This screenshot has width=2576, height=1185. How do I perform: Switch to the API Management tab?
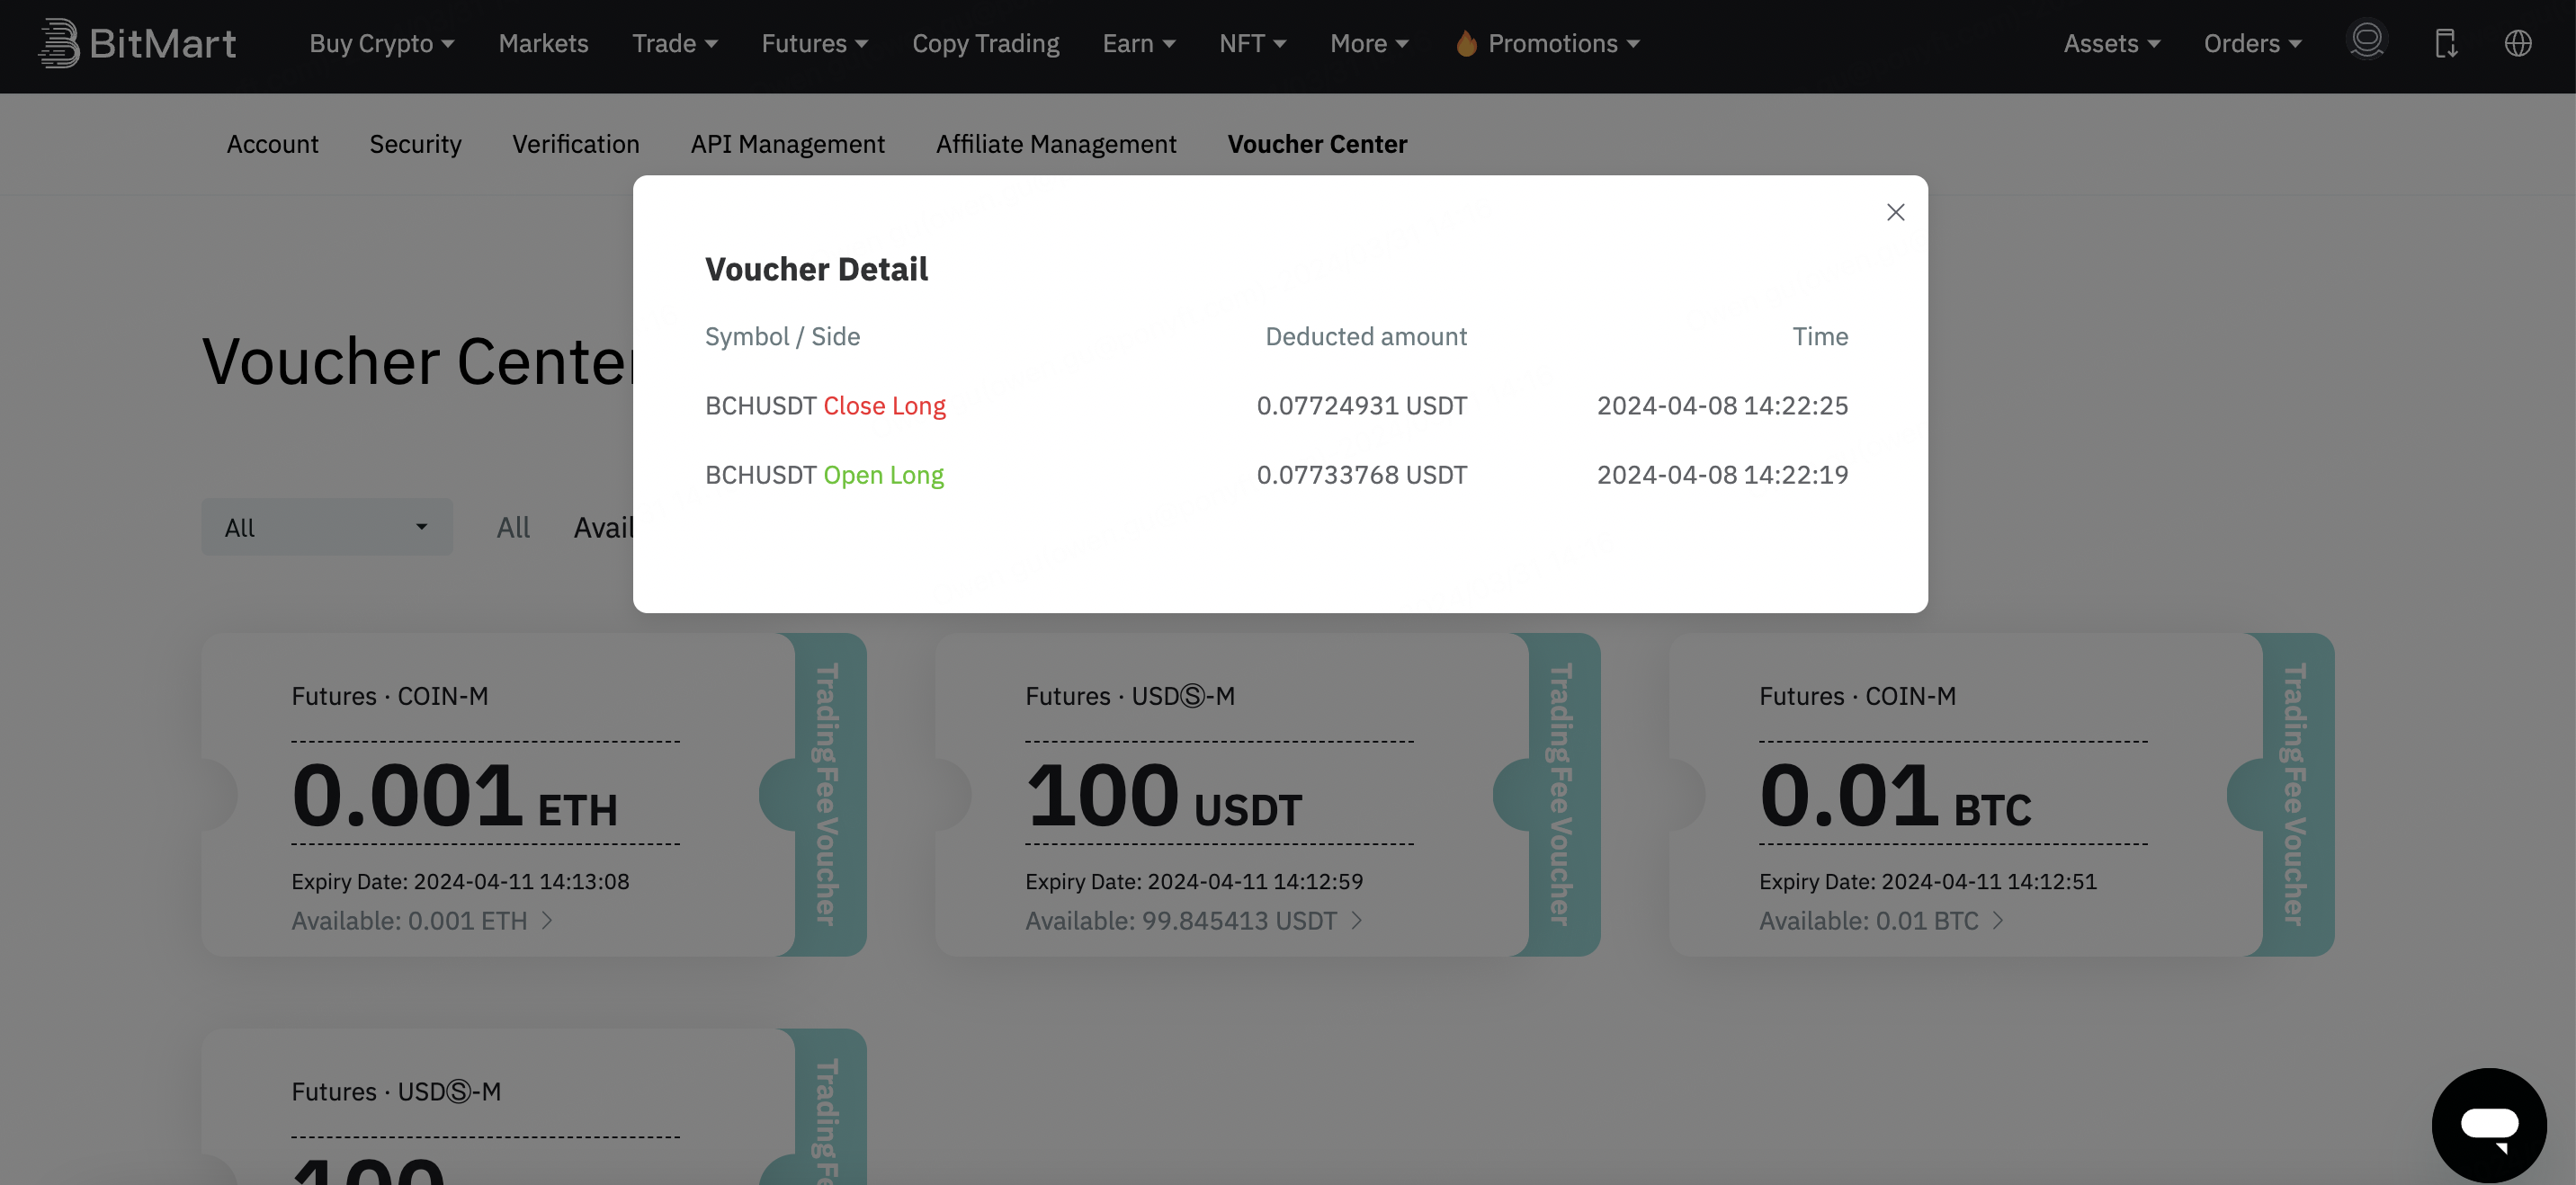point(787,144)
